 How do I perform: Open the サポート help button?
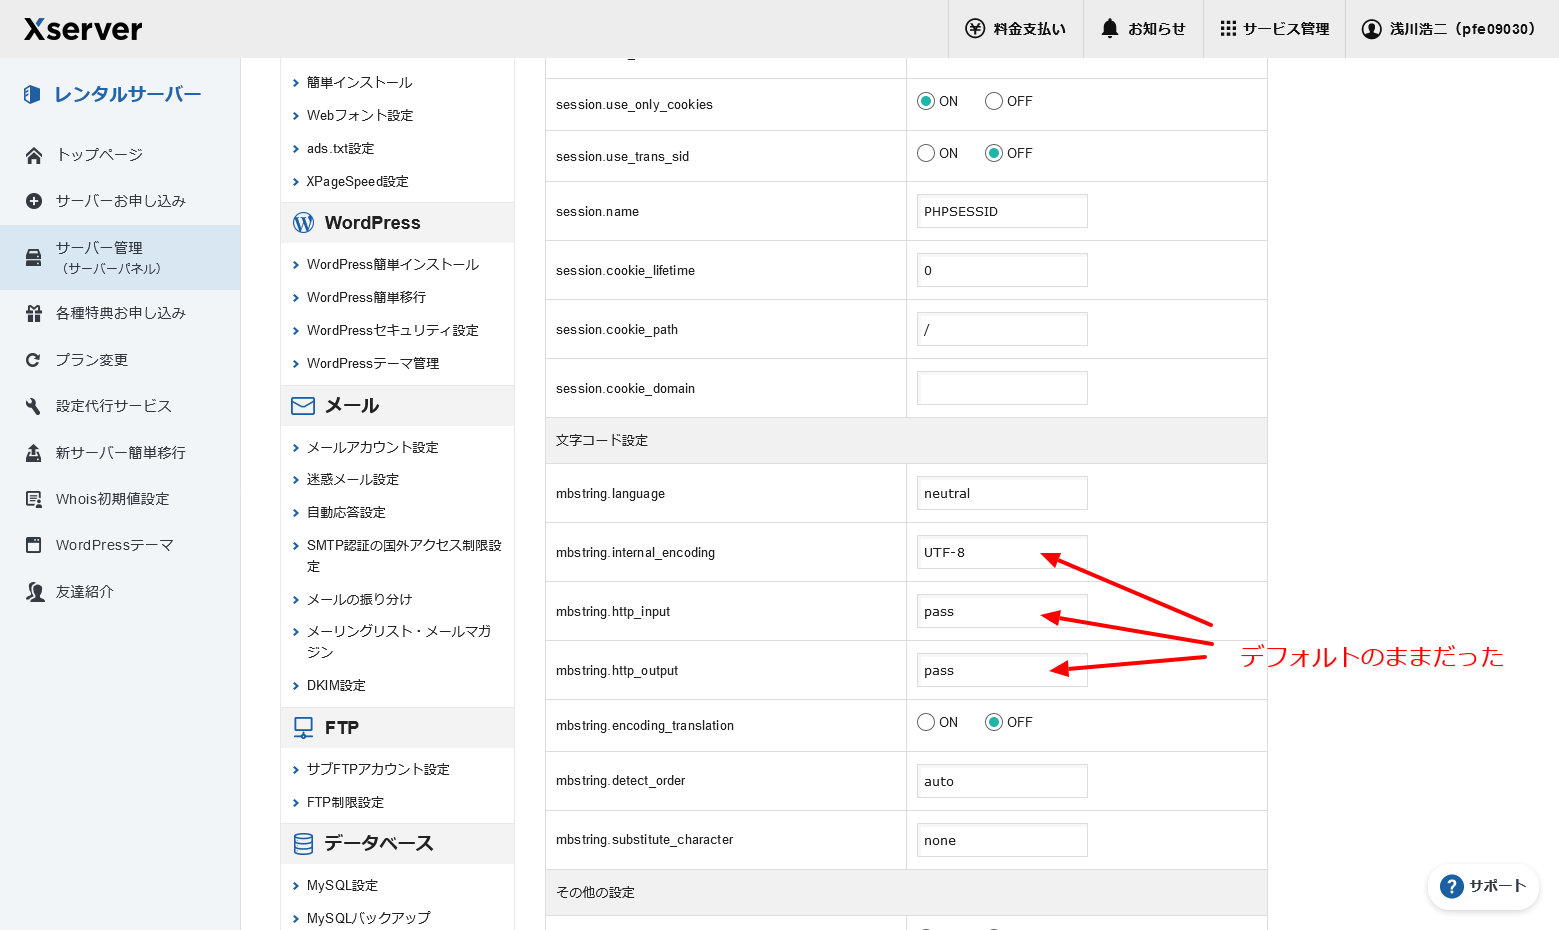(x=1483, y=886)
